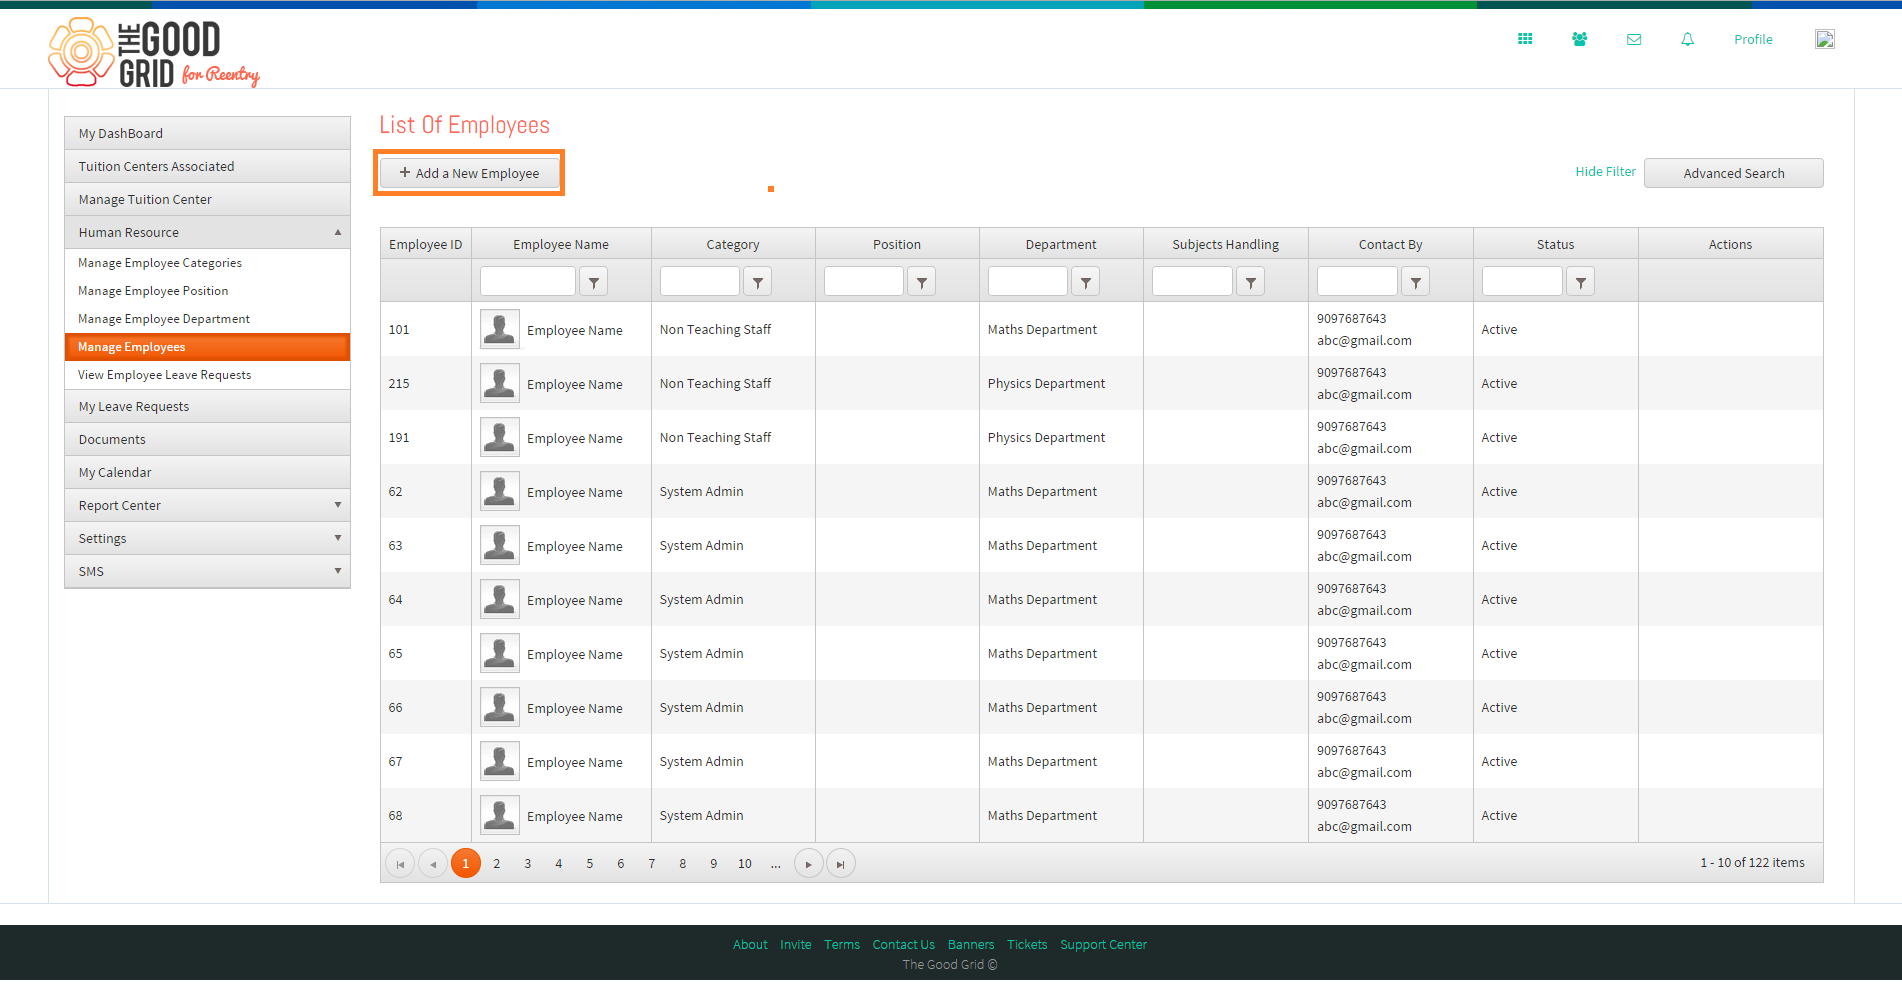This screenshot has height=986, width=1902.
Task: Click the Department column filter icon
Action: 1086,282
